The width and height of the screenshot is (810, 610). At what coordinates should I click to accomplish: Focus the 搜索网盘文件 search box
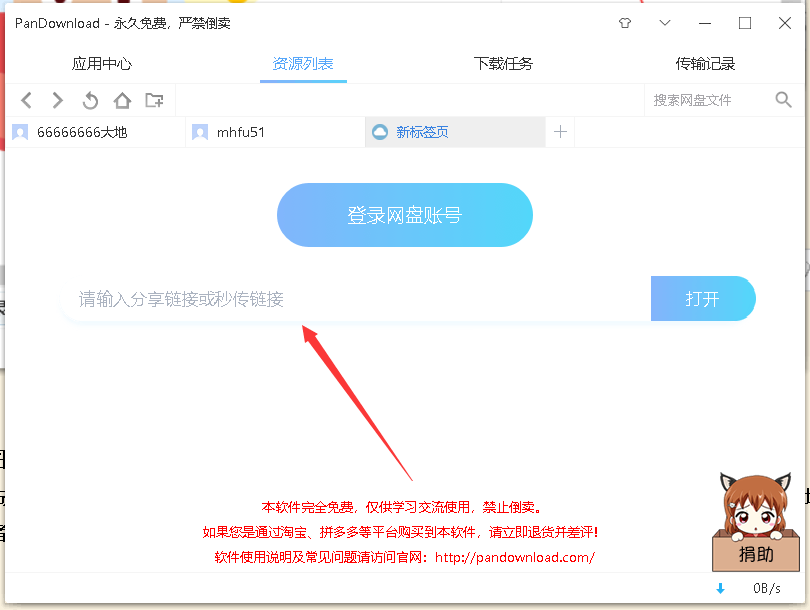[x=709, y=100]
